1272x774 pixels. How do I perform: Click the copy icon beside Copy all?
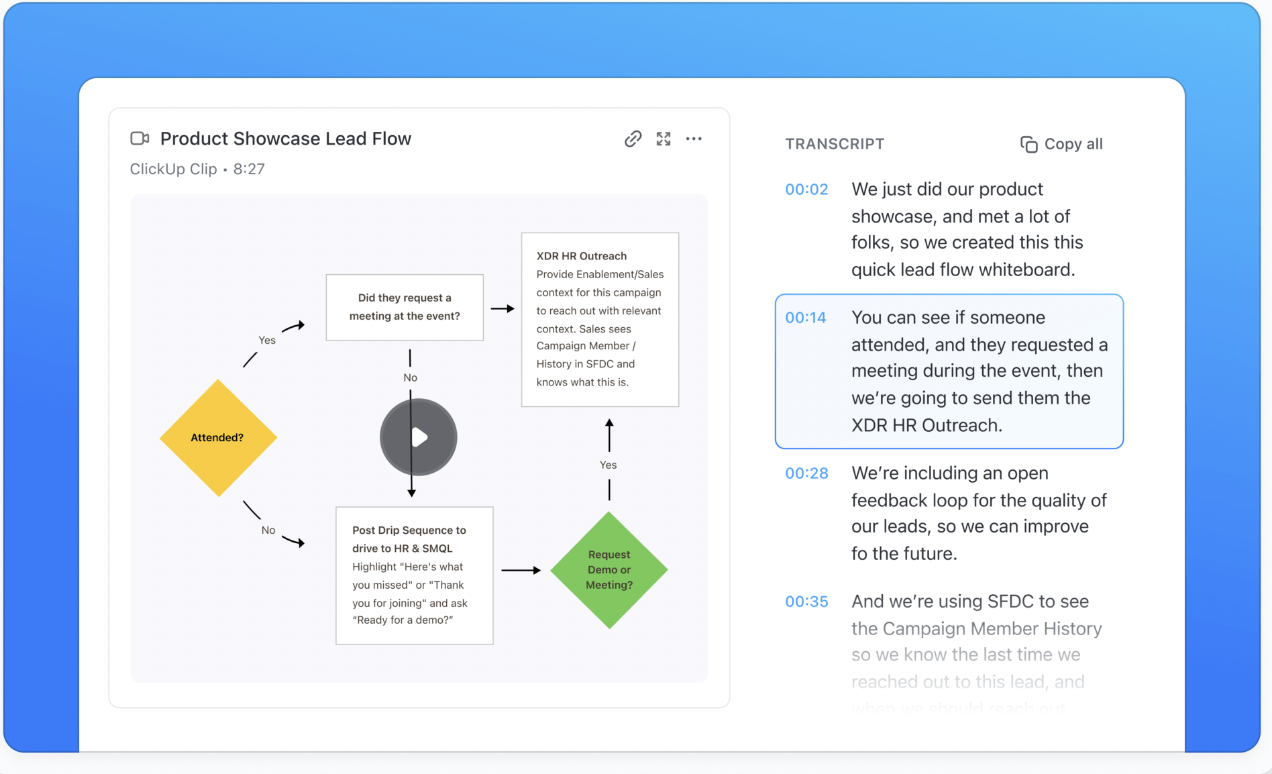1028,144
